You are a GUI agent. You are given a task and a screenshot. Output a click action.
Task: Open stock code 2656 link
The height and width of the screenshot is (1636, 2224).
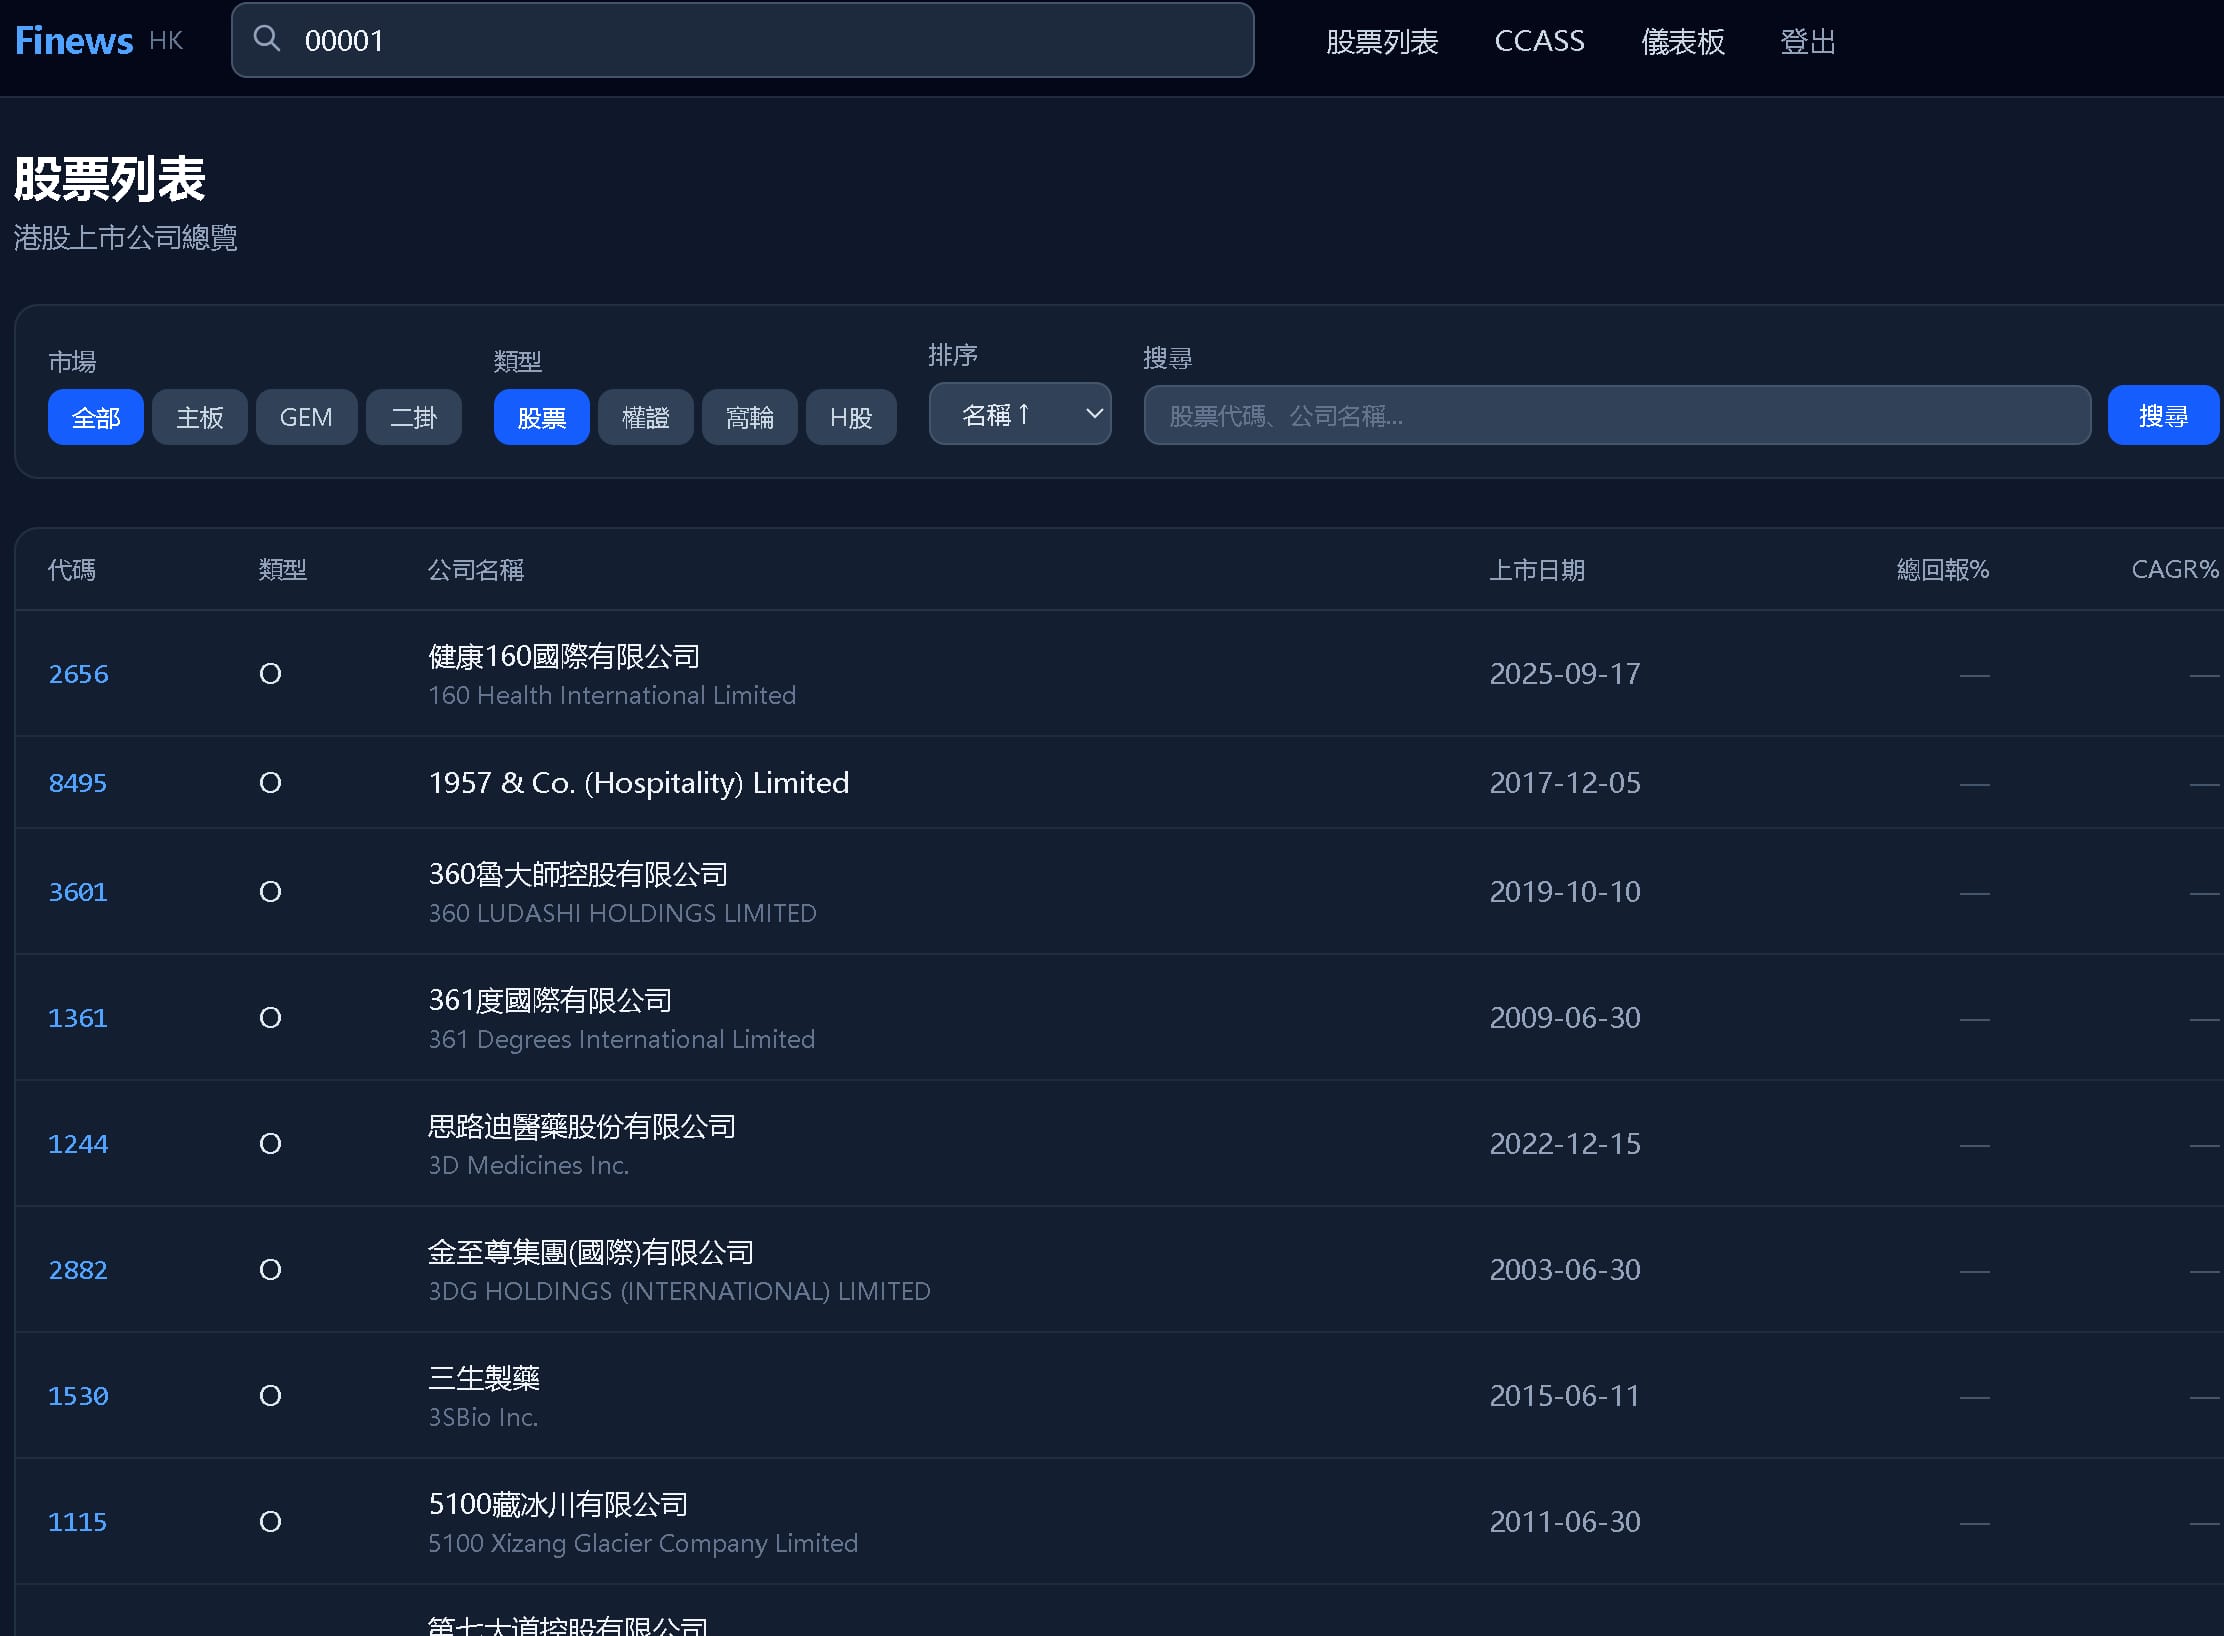pos(78,674)
